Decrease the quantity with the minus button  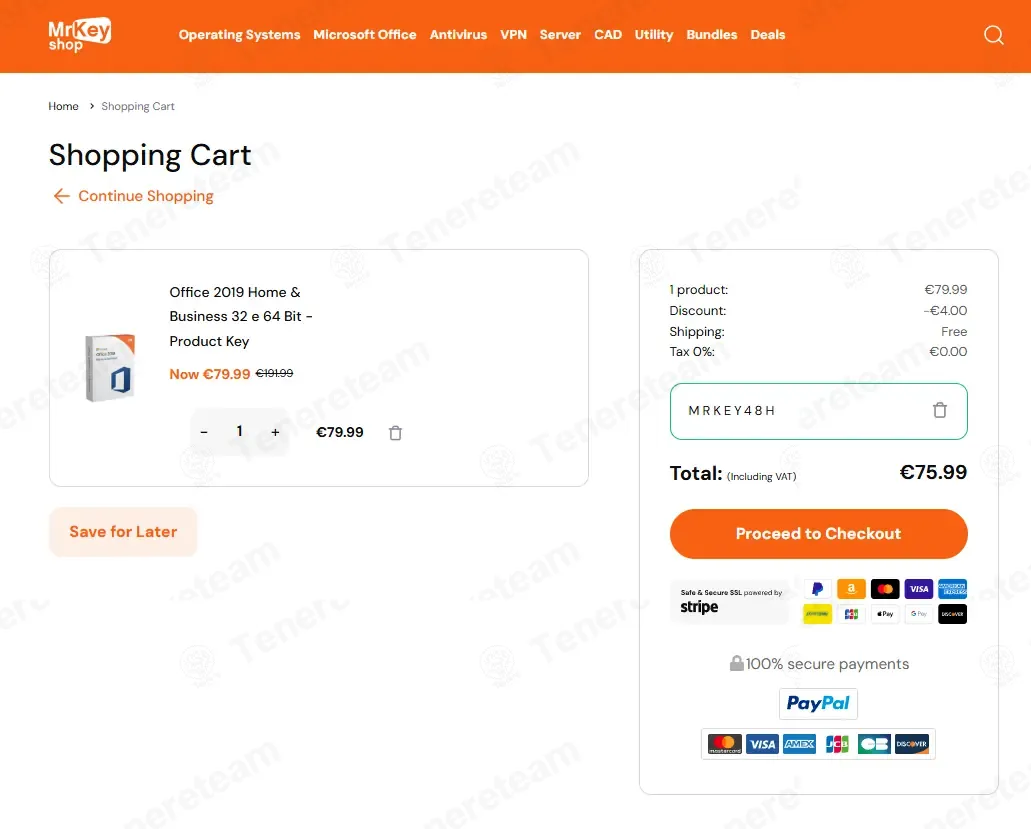click(x=204, y=432)
